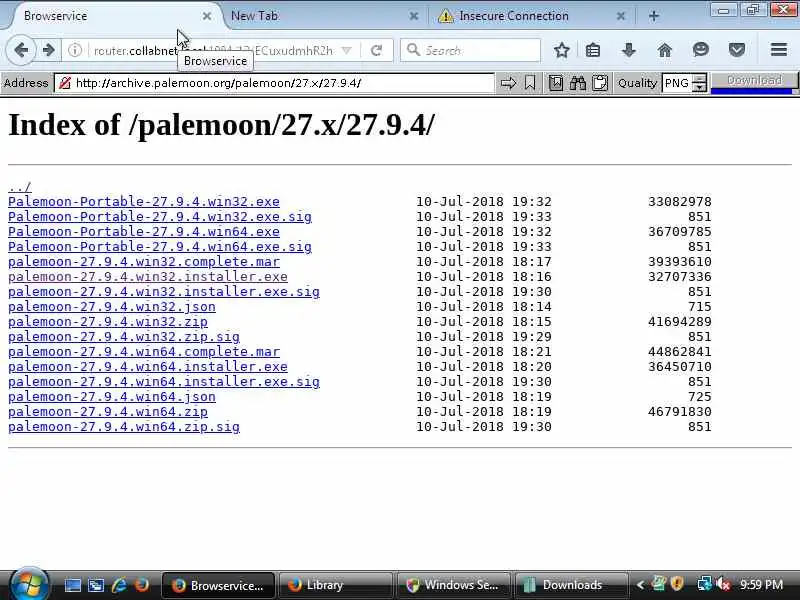Go back with the browser back arrow
Image resolution: width=800 pixels, height=600 pixels.
point(21,50)
